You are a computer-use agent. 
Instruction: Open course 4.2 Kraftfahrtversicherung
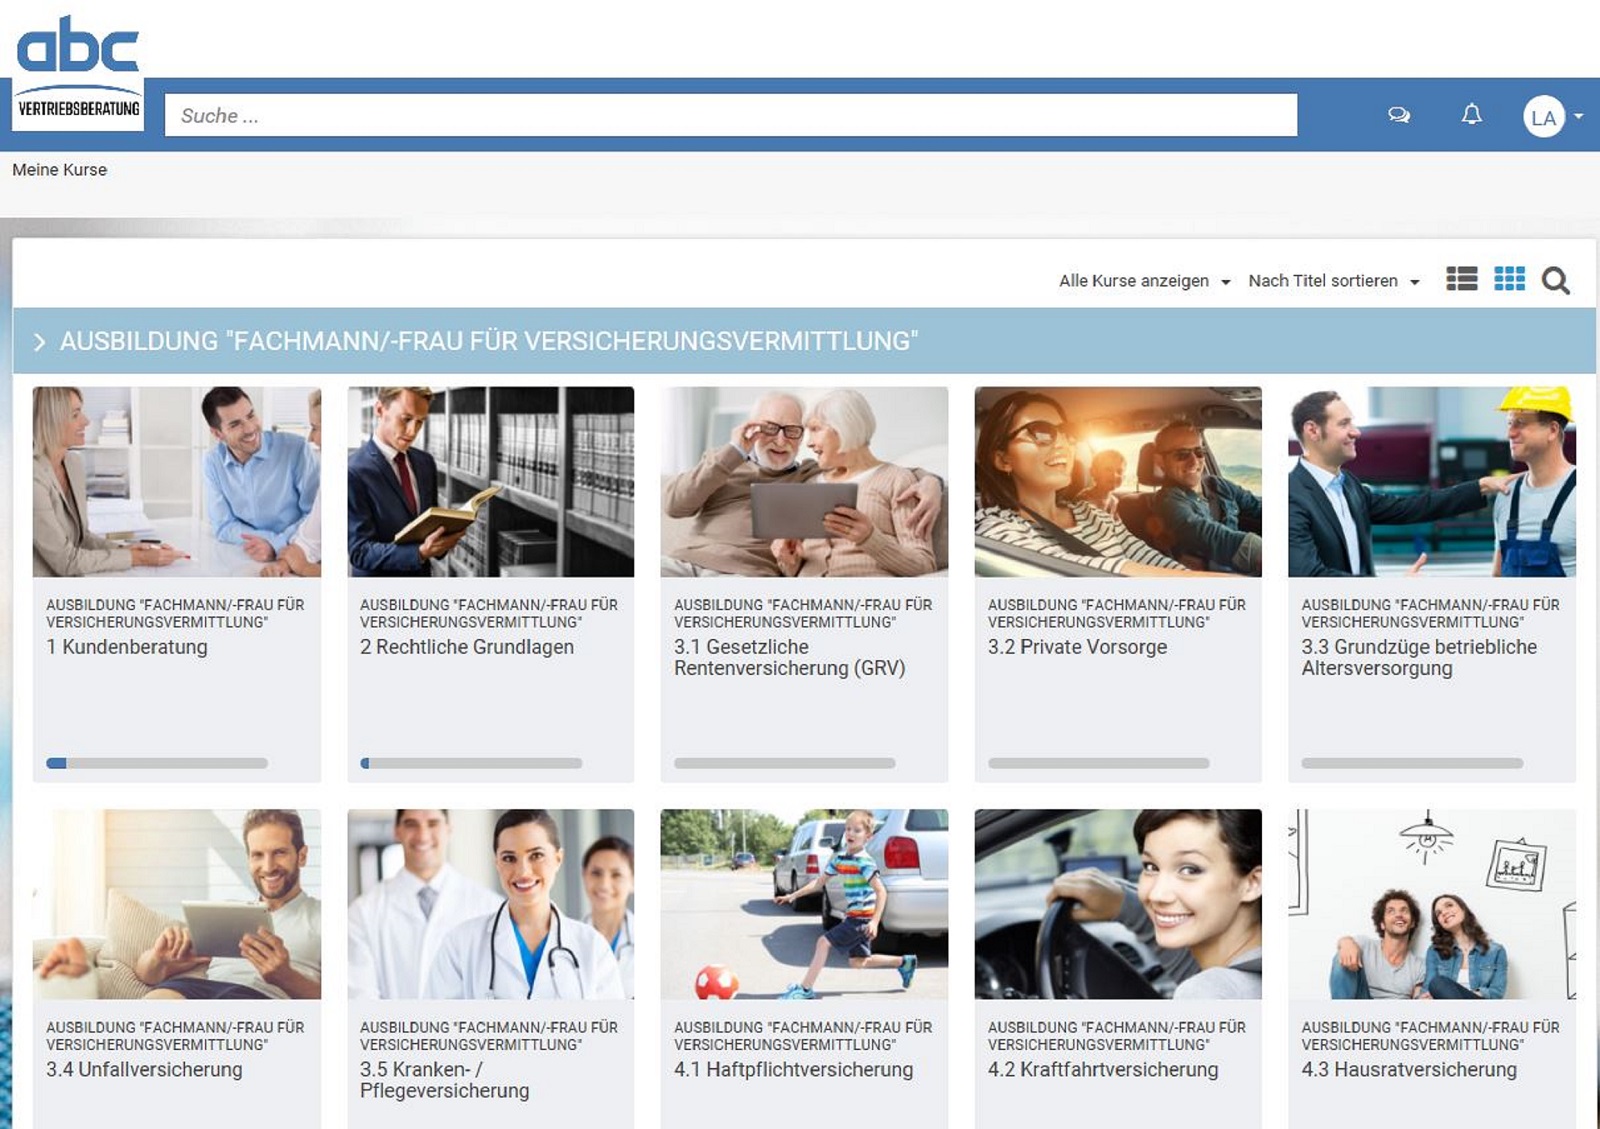pyautogui.click(x=1103, y=1069)
